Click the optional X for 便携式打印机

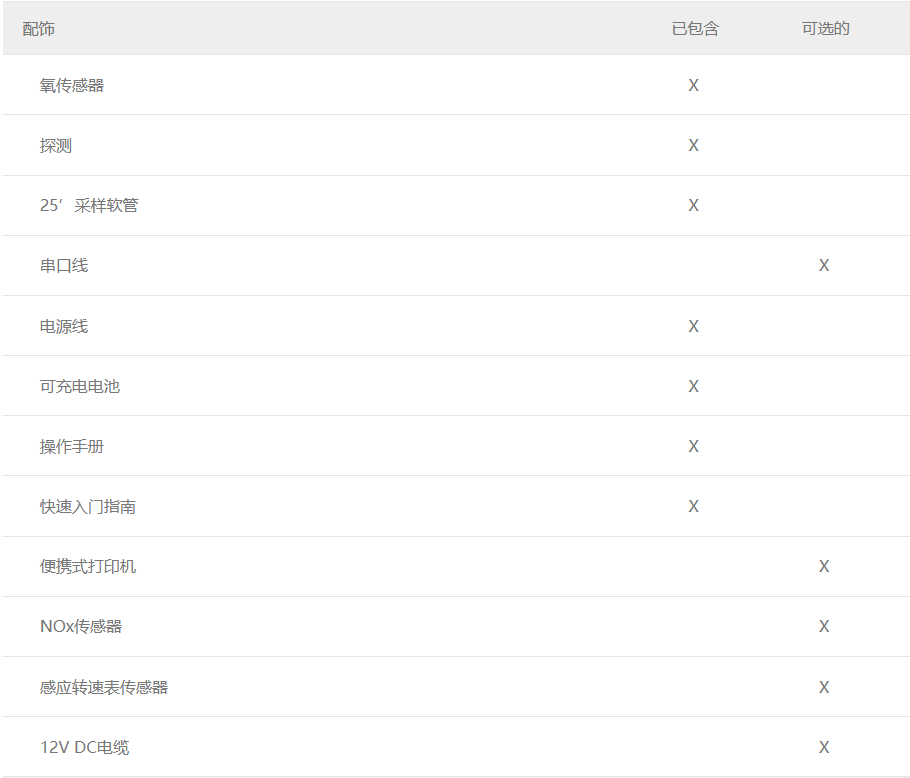pos(824,566)
